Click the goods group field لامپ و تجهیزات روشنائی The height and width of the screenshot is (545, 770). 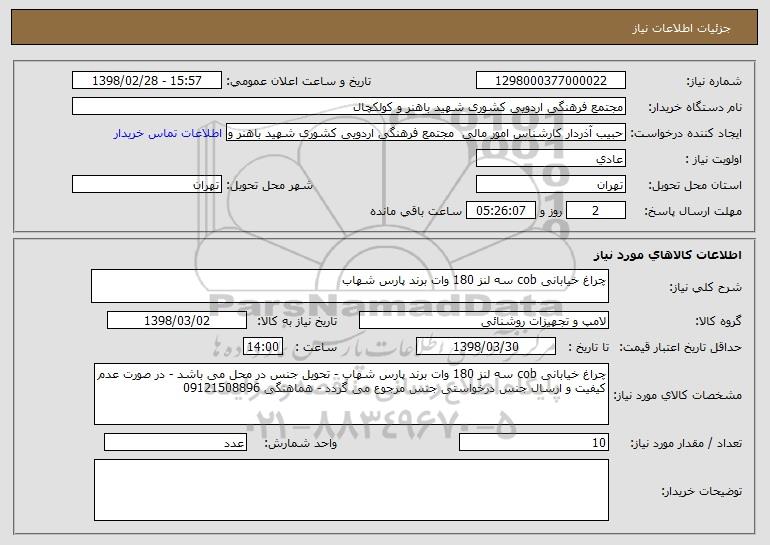pyautogui.click(x=484, y=321)
